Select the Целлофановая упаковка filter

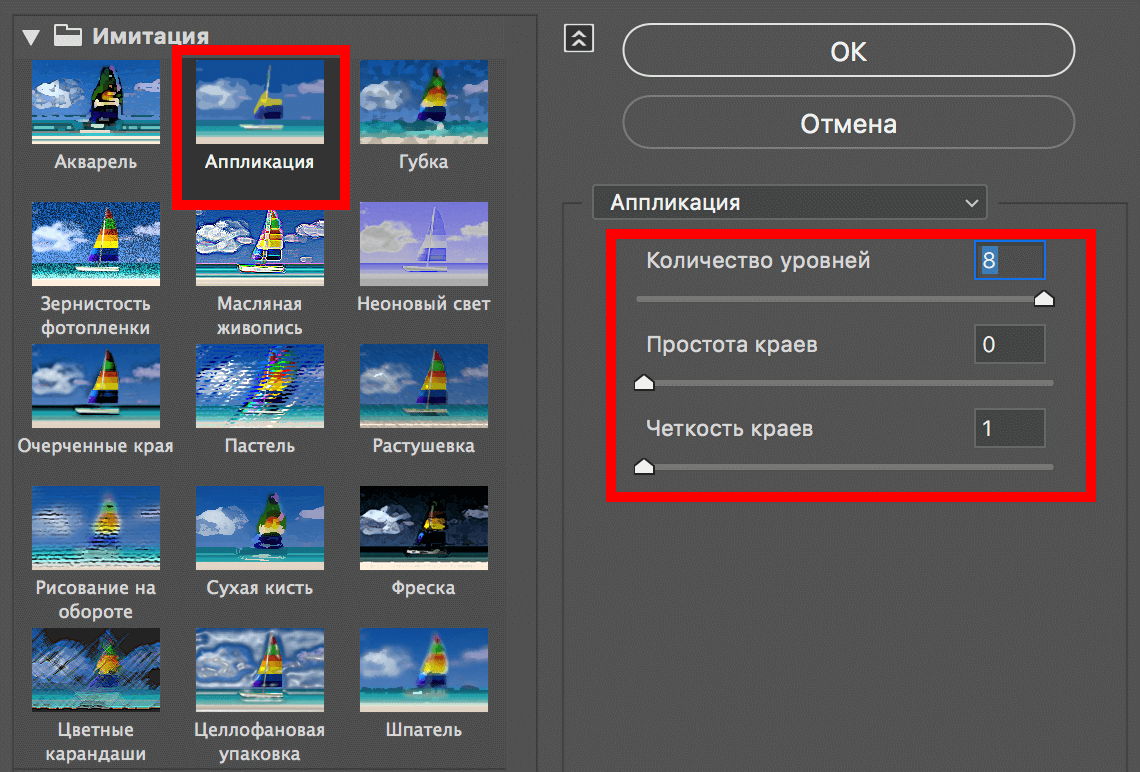259,669
